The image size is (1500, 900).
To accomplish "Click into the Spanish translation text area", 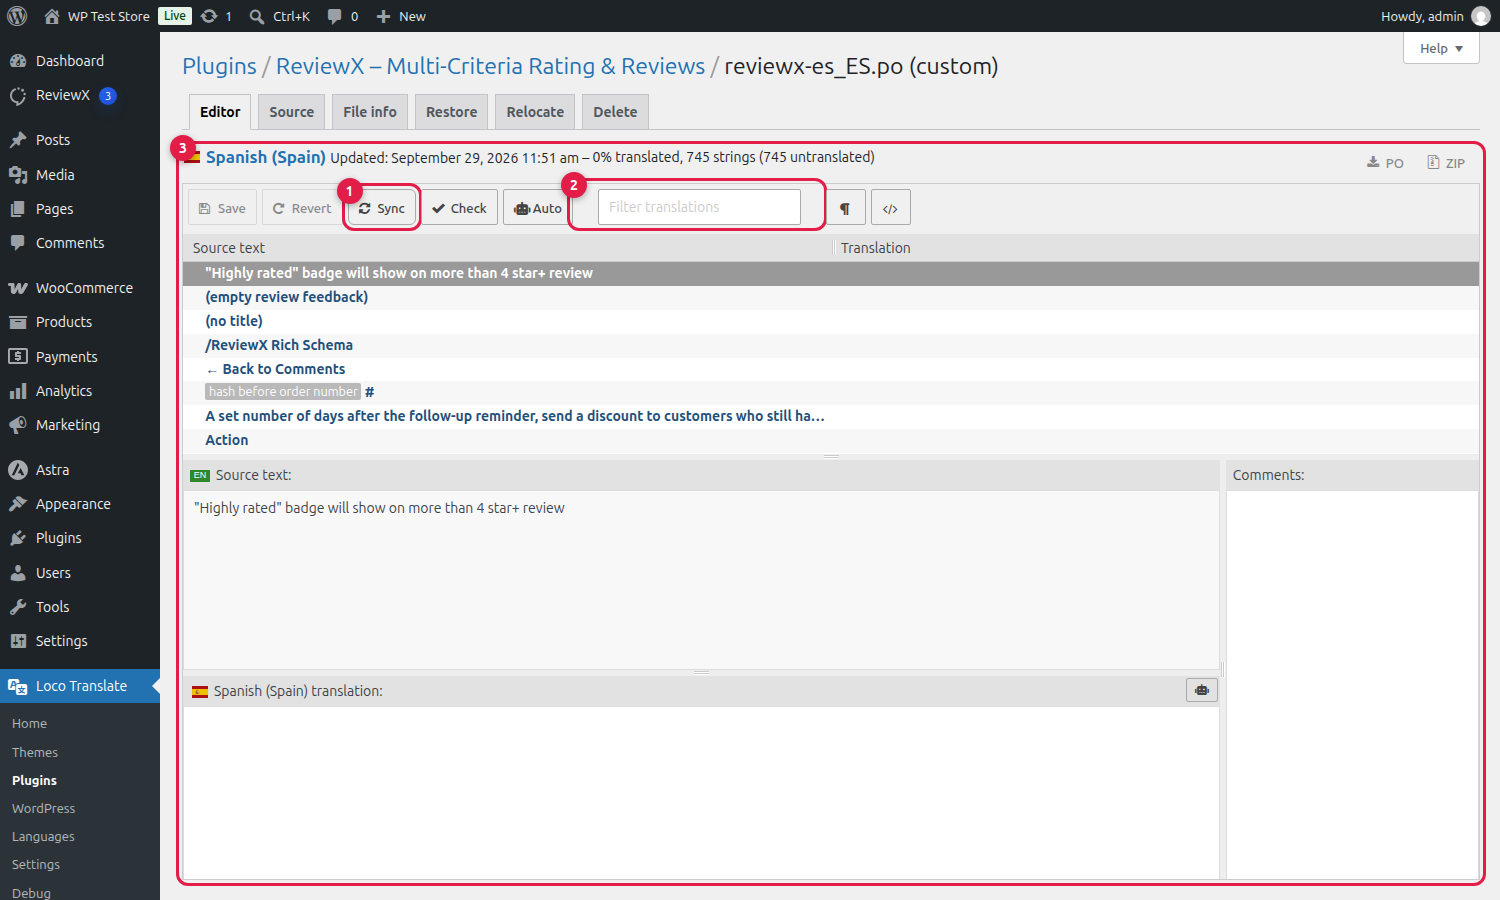I will 701,793.
